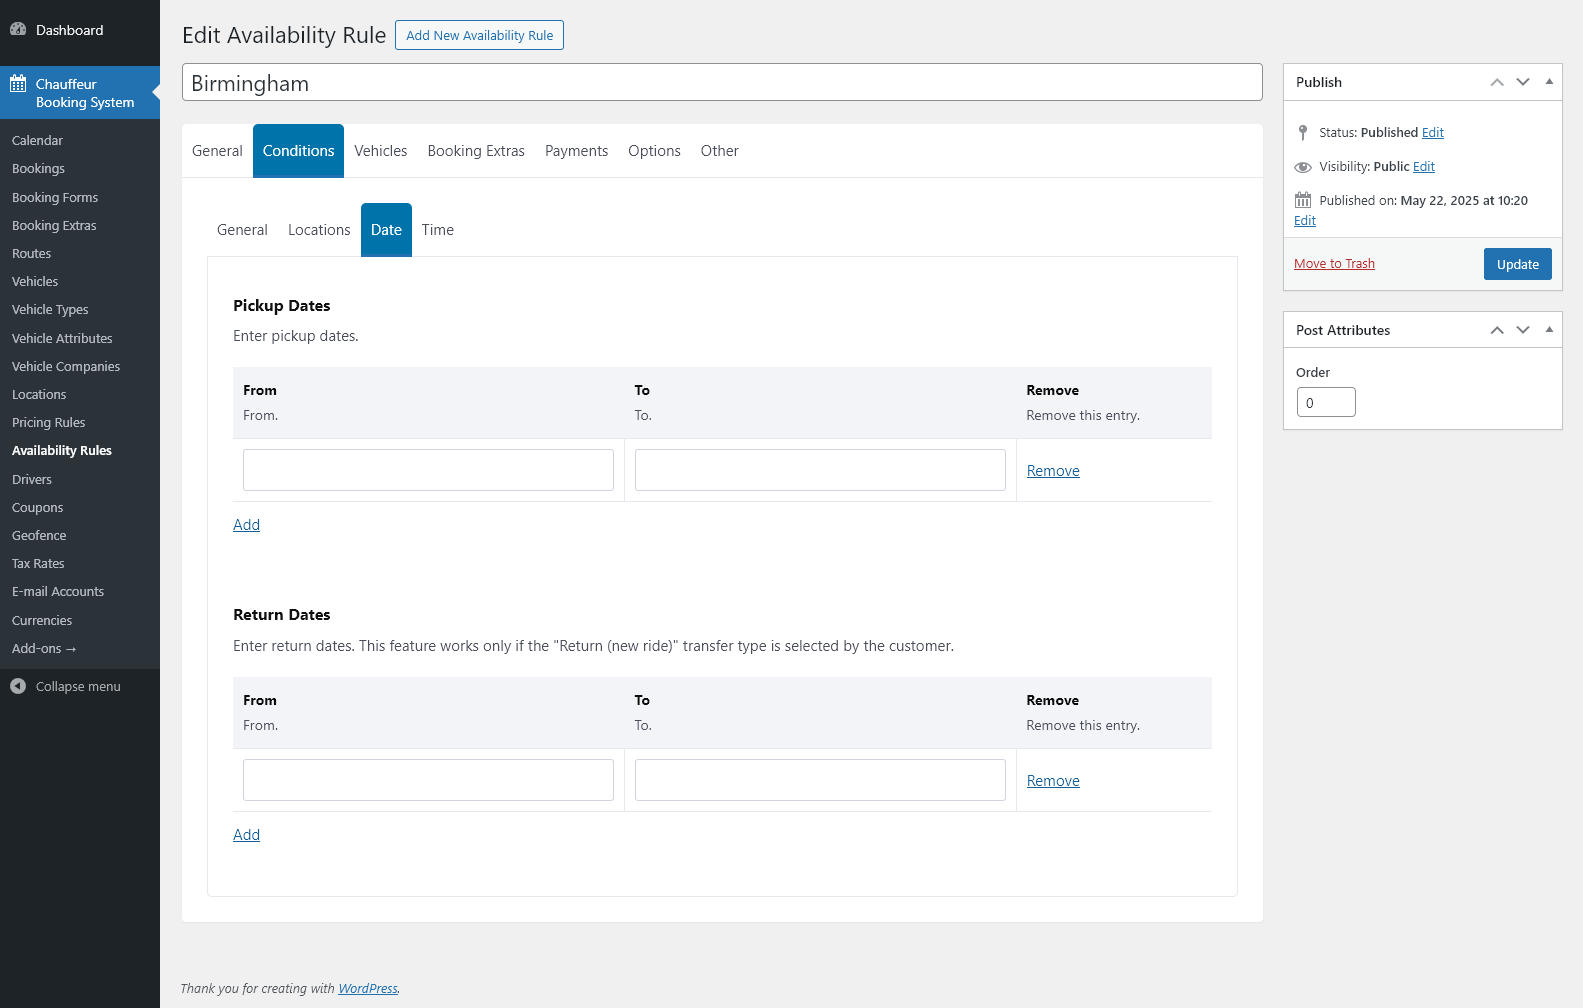The width and height of the screenshot is (1583, 1008).
Task: Open Vehicles in the sidebar menu
Action: point(35,282)
